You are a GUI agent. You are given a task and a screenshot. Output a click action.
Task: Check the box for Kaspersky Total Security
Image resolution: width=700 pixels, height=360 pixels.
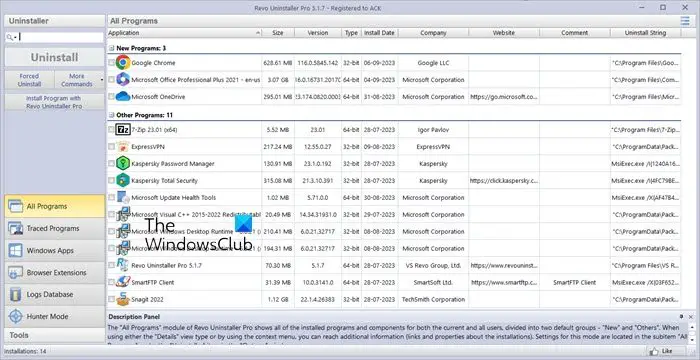click(111, 181)
